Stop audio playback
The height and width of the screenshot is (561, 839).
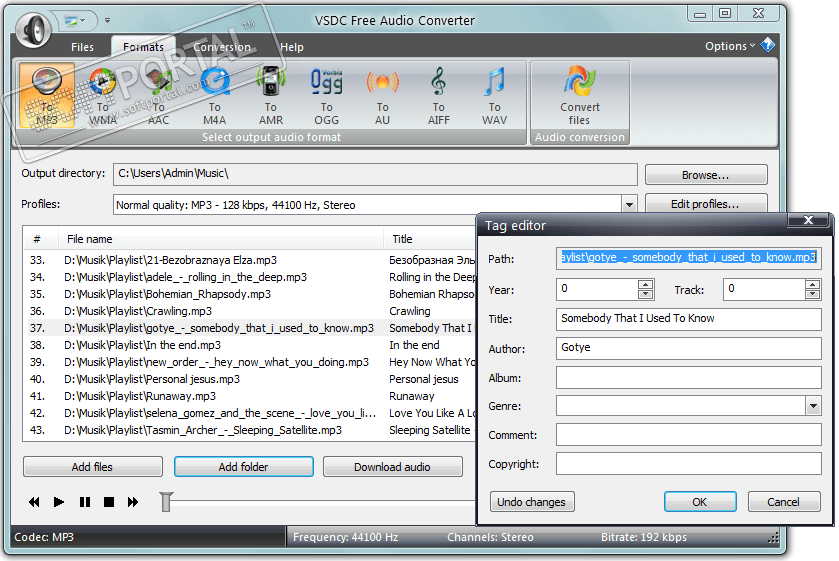pos(109,502)
